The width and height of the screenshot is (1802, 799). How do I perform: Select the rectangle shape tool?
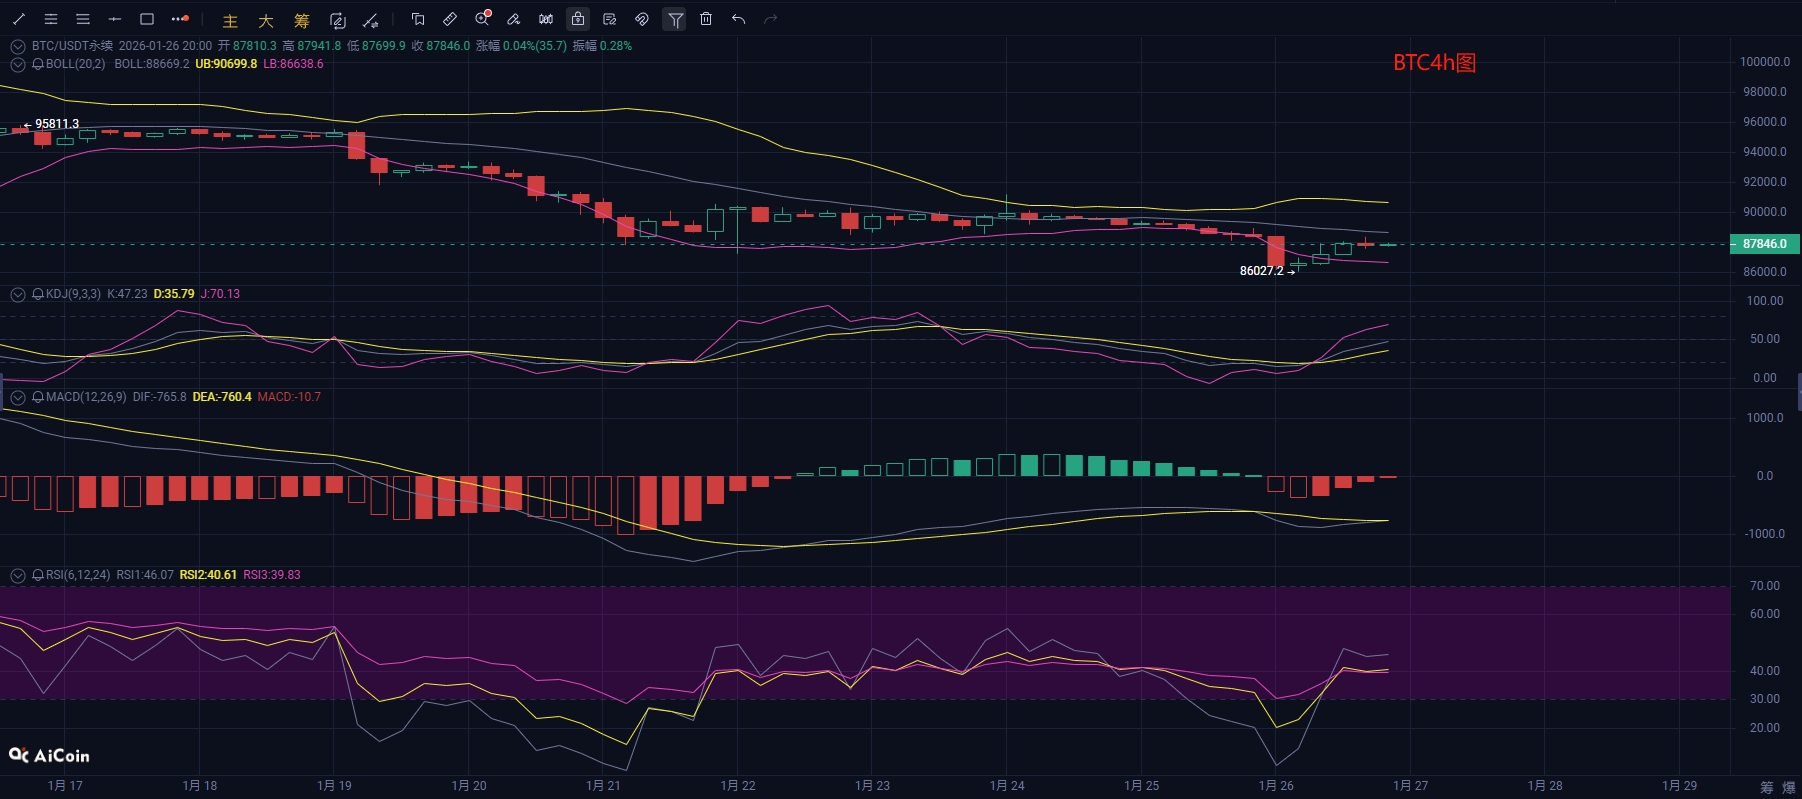147,19
